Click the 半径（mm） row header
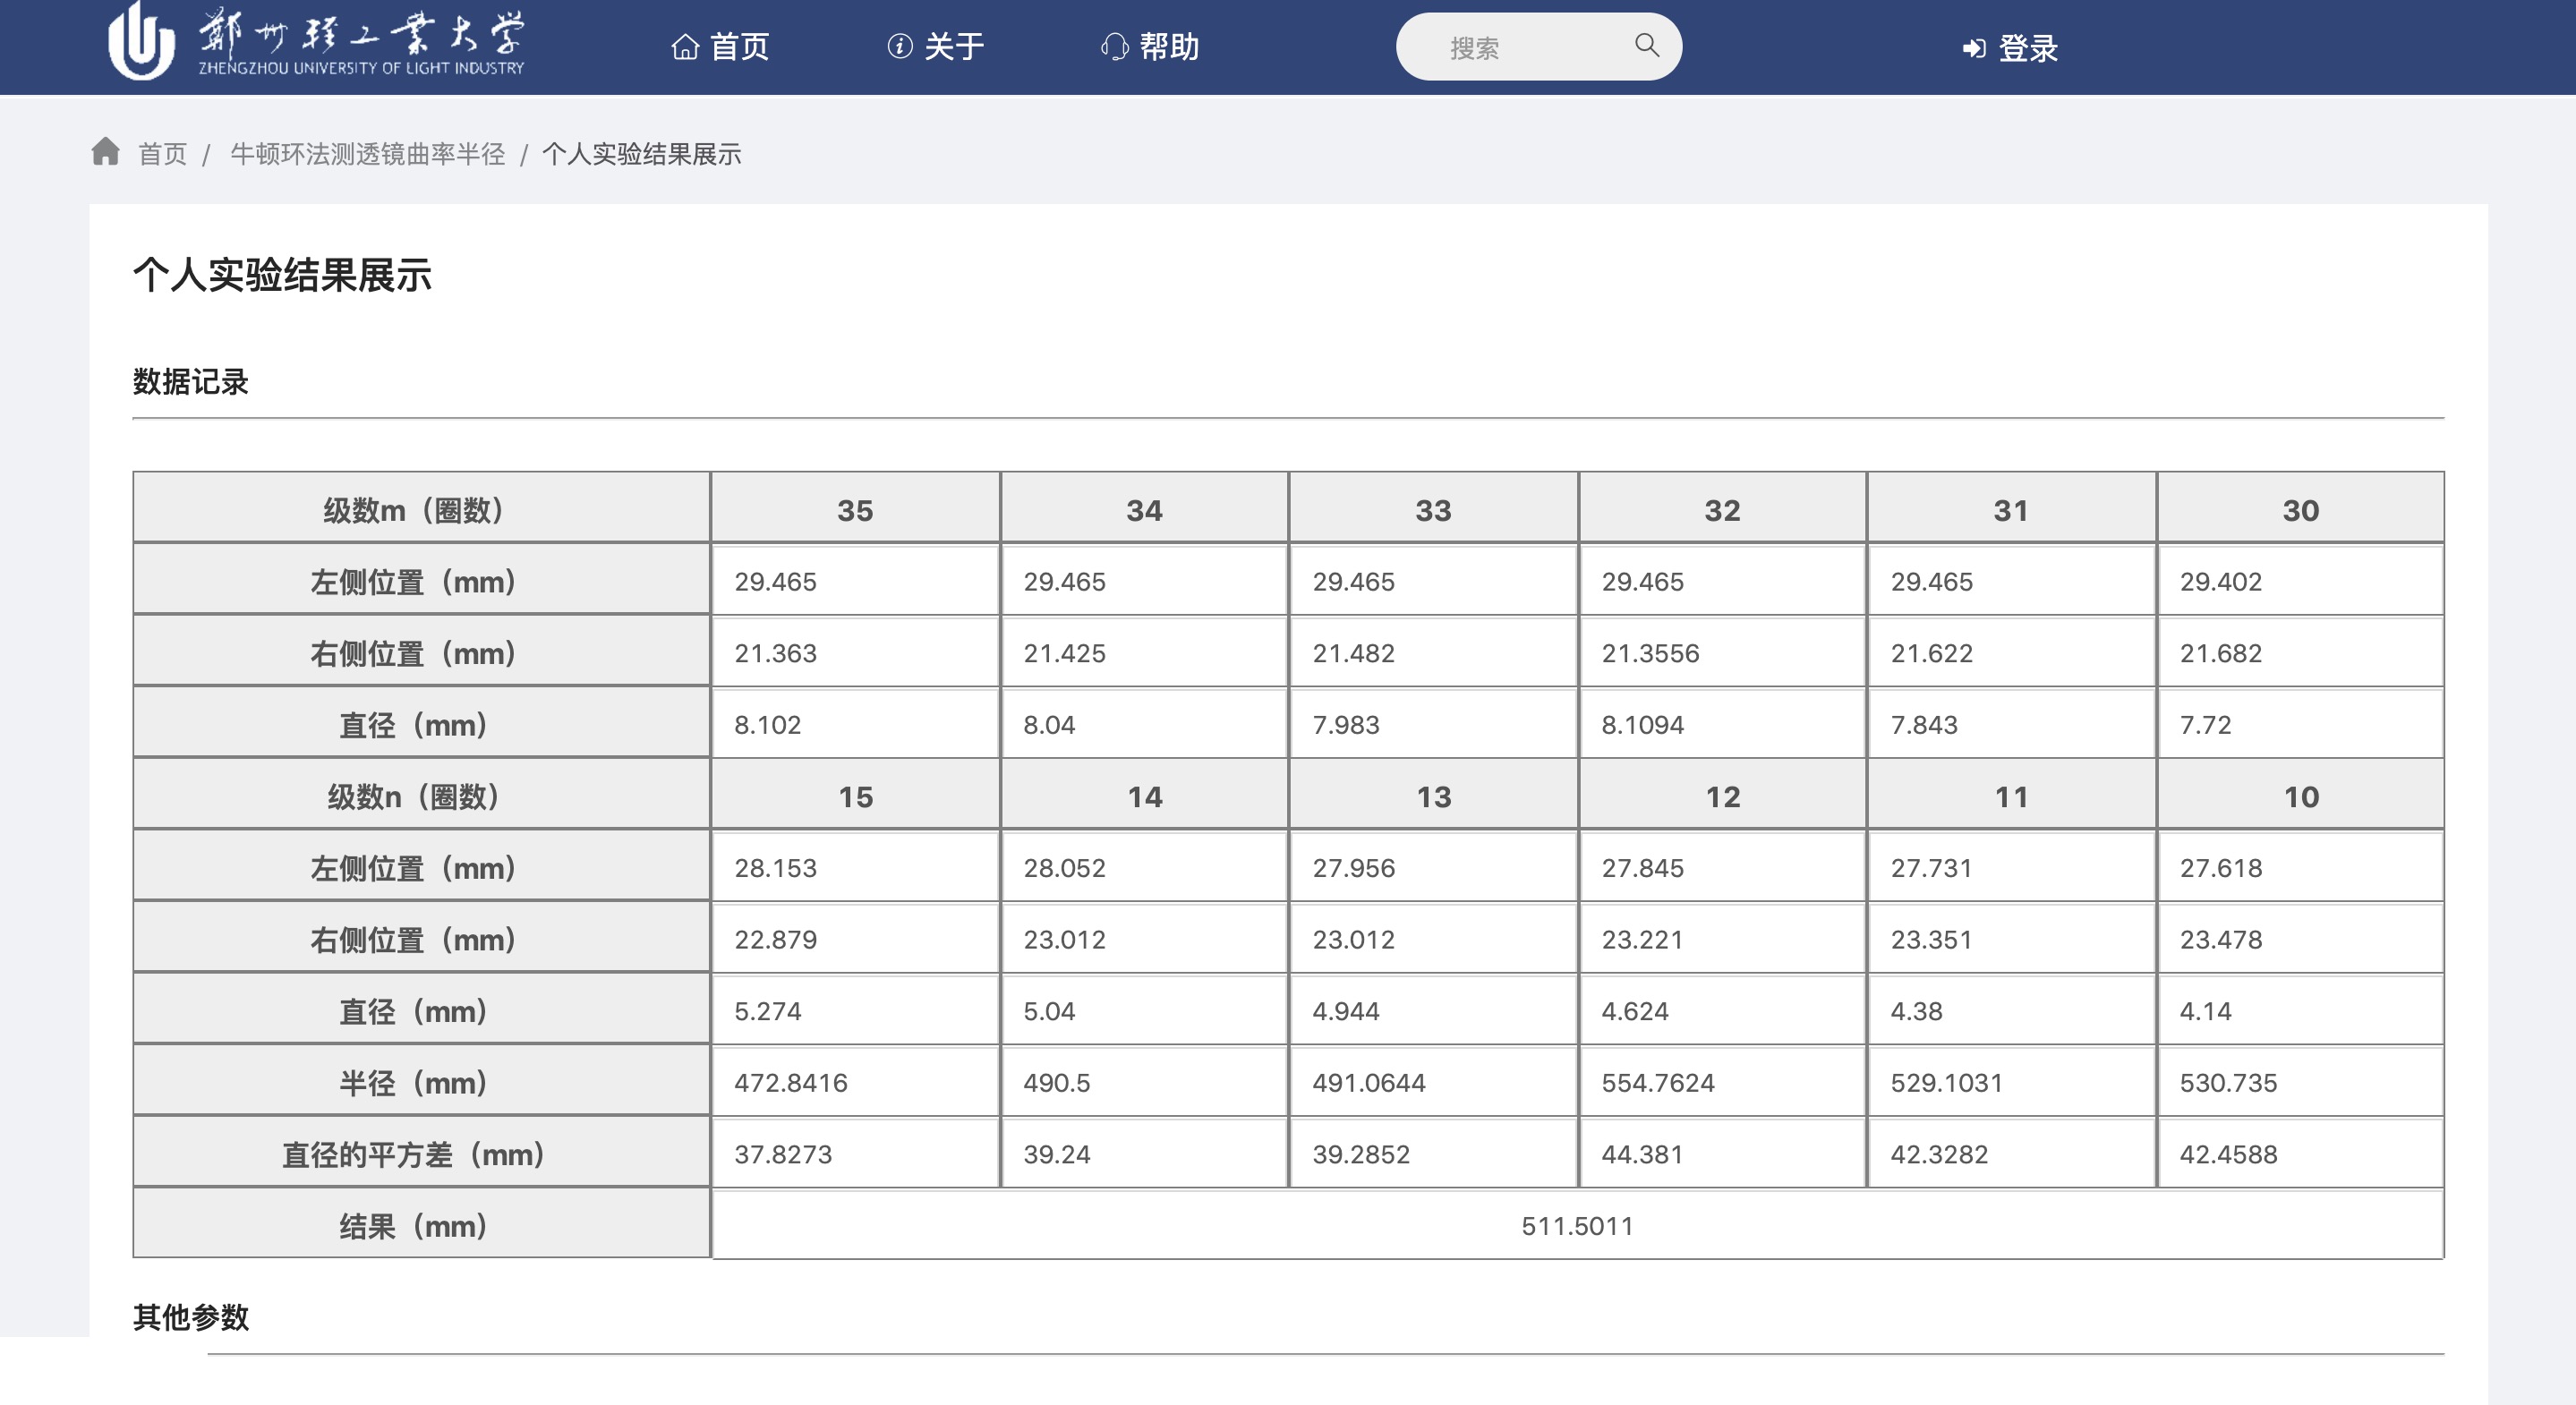The width and height of the screenshot is (2576, 1405). (421, 1080)
